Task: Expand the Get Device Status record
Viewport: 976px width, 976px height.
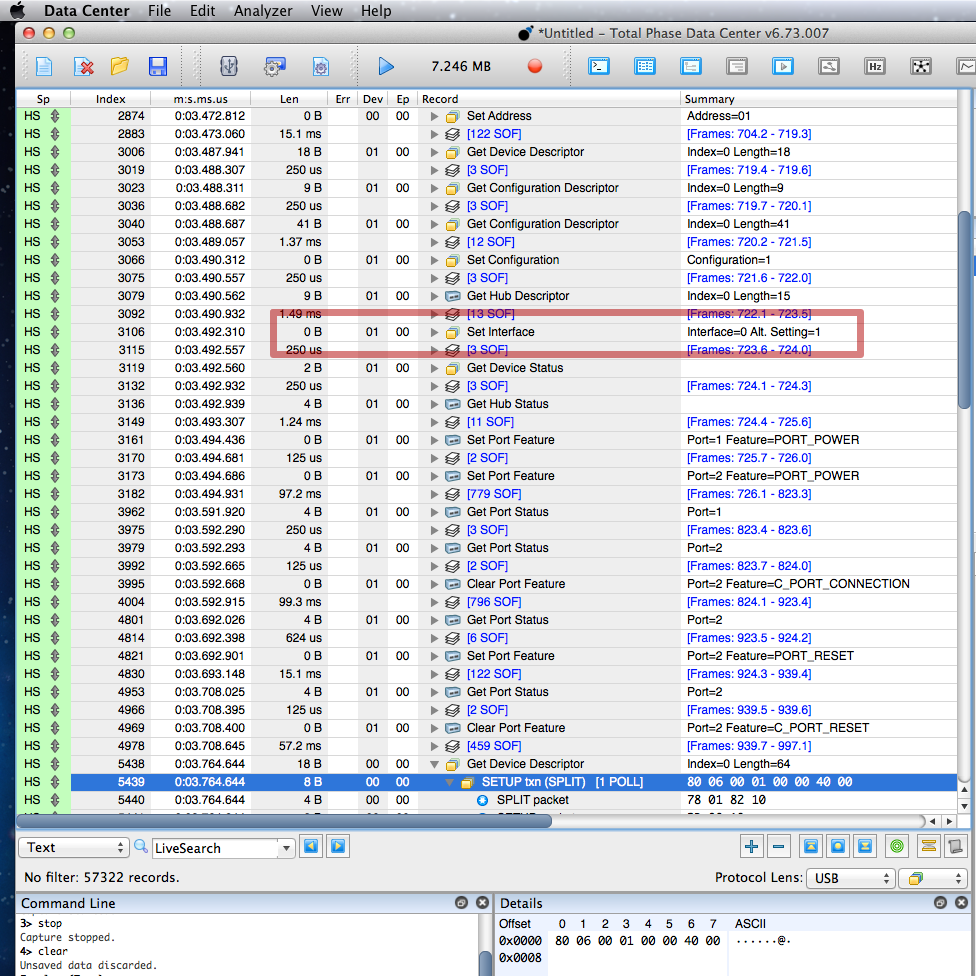Action: click(434, 368)
